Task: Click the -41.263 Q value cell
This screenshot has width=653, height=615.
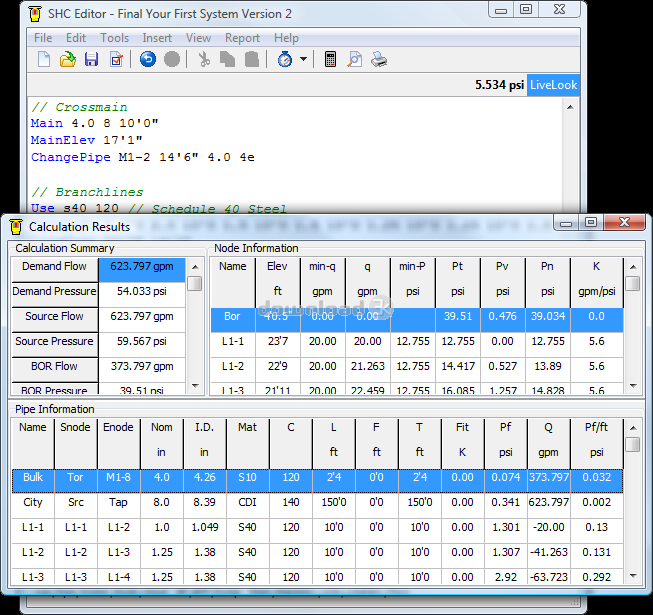Action: tap(548, 556)
